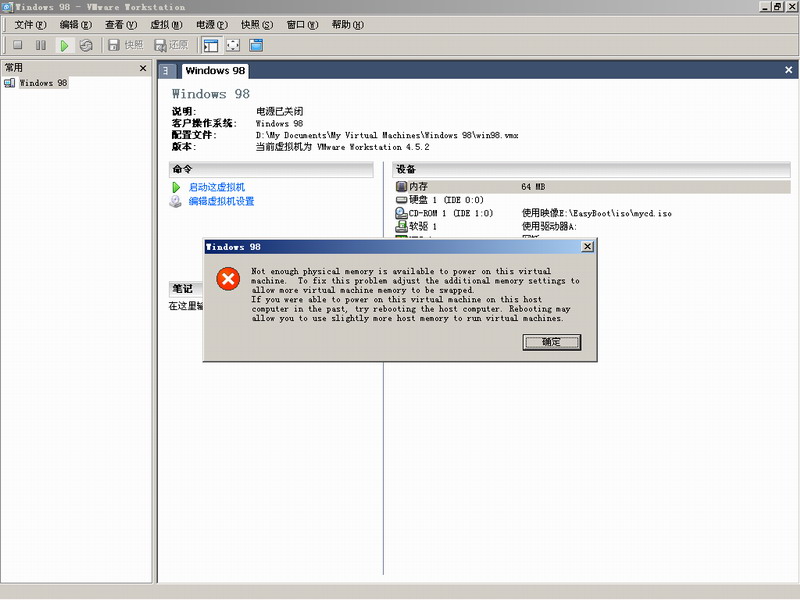The height and width of the screenshot is (600, 800).
Task: Click the red error icon in the dialog
Action: 228,279
